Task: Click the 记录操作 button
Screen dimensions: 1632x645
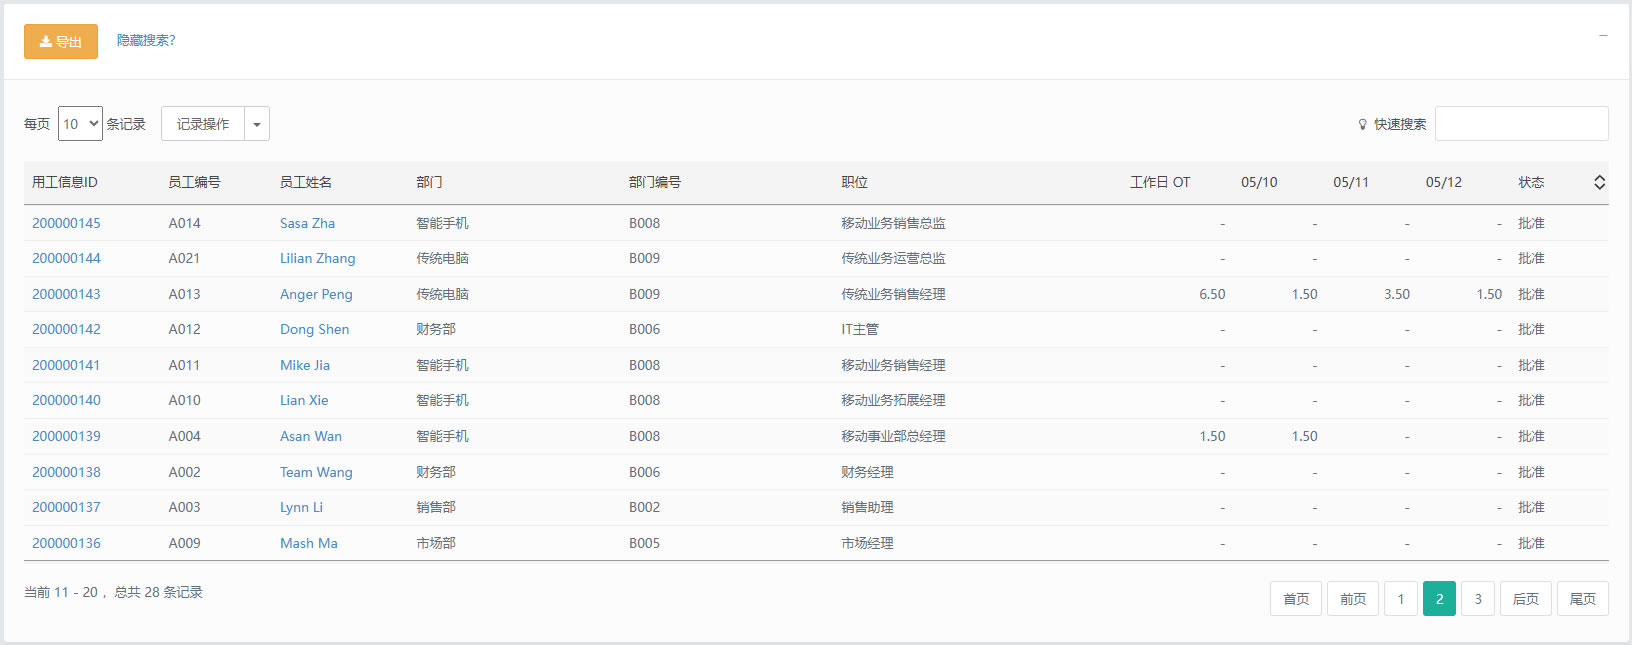Action: click(203, 124)
